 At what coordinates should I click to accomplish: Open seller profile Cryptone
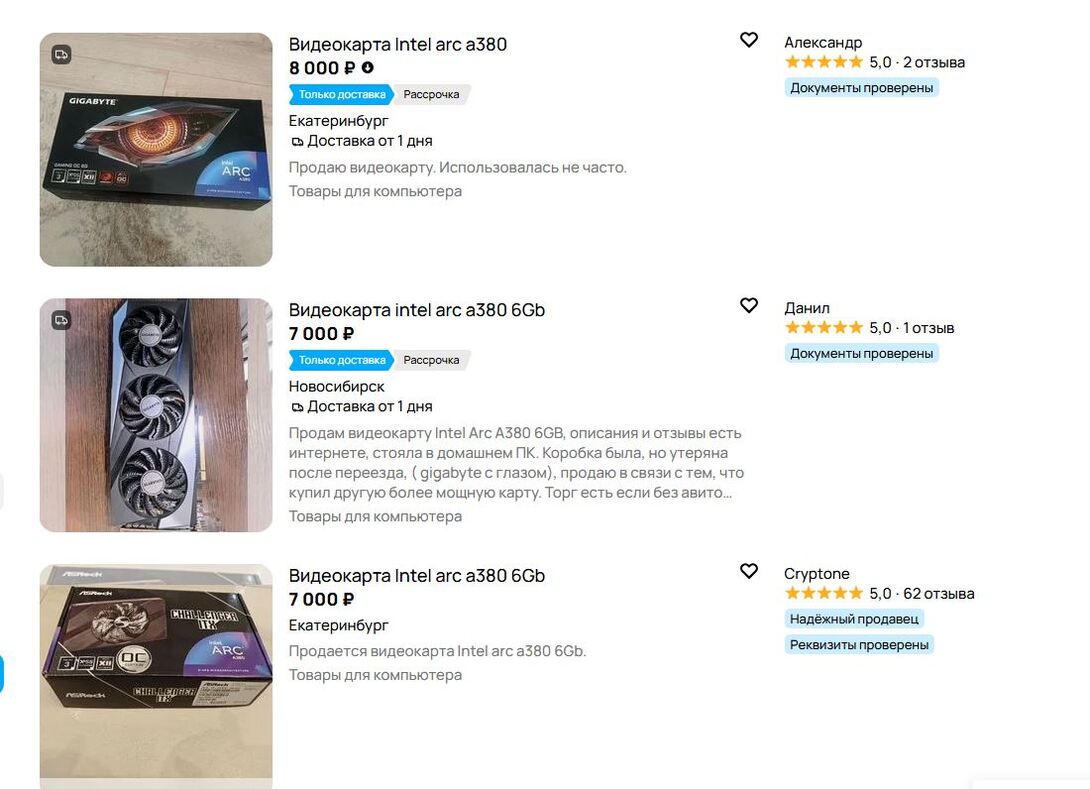click(x=816, y=574)
